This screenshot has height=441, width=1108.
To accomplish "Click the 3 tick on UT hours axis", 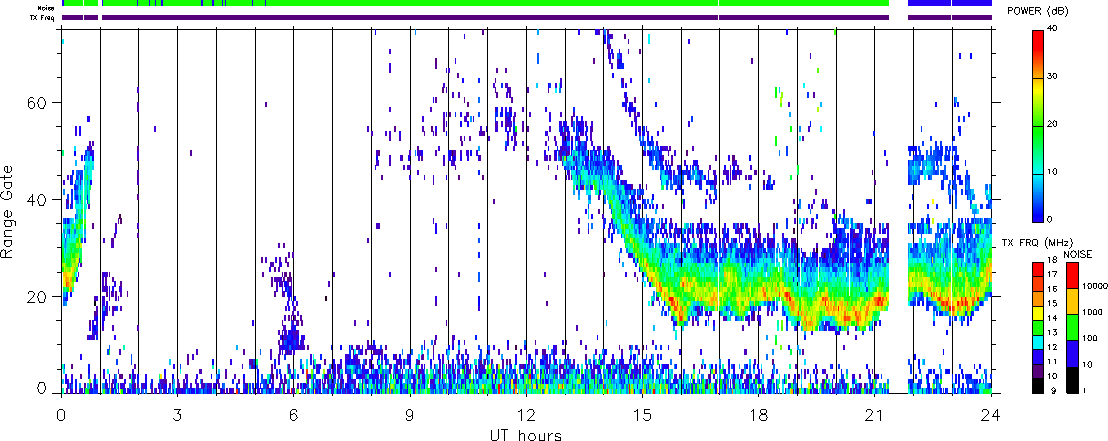I will (x=177, y=414).
